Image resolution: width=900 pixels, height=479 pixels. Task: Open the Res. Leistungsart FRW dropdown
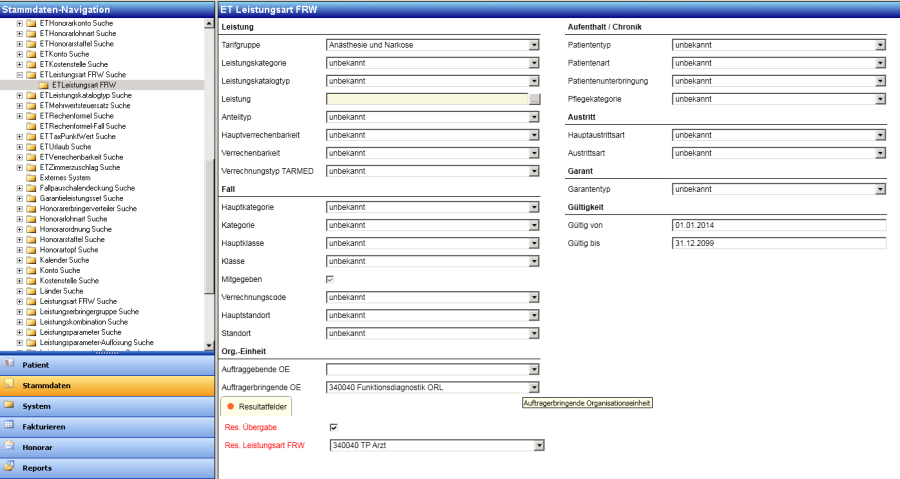click(x=538, y=445)
